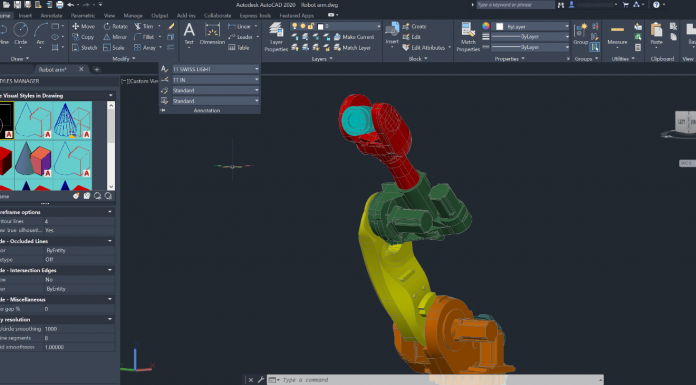Open the Annotate ribbon tab
The height and width of the screenshot is (385, 696).
(51, 16)
